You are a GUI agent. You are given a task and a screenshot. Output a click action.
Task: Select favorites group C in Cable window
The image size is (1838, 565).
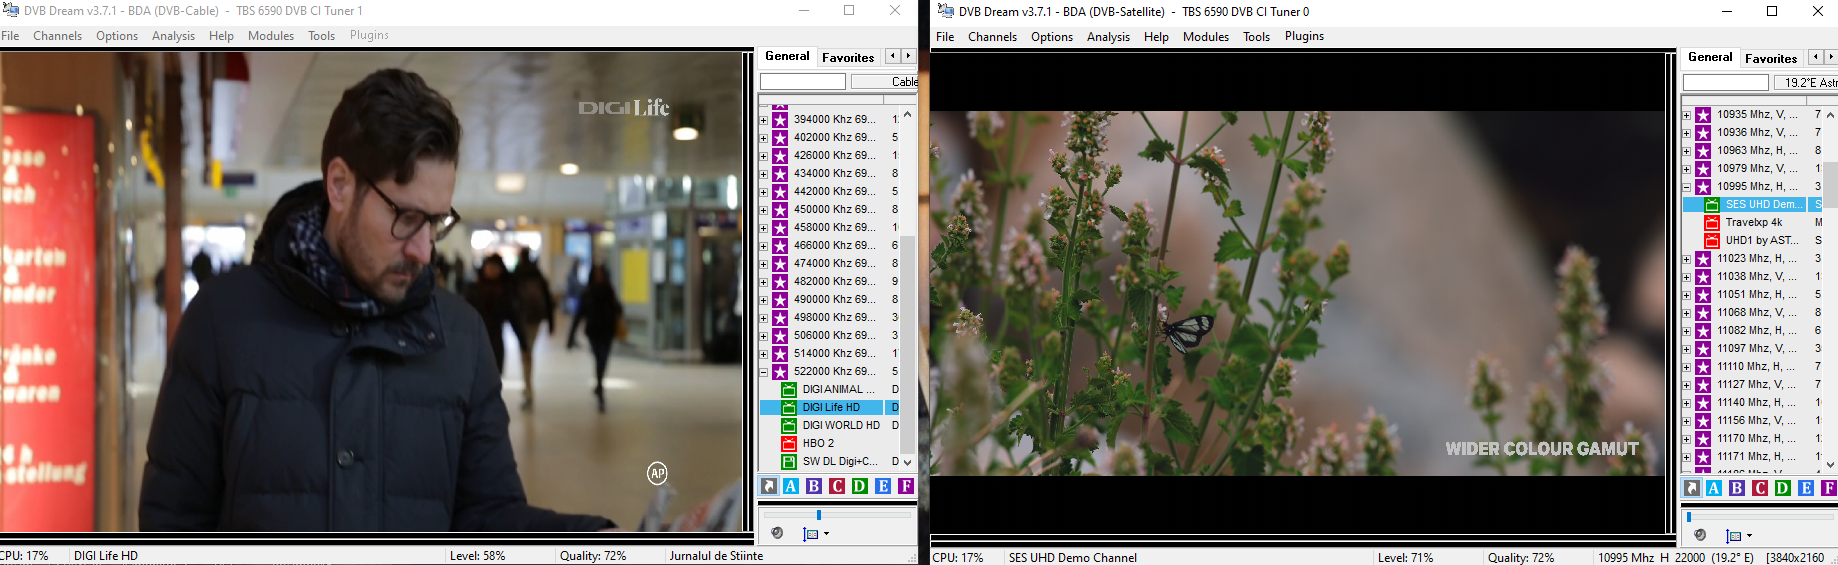(x=837, y=486)
